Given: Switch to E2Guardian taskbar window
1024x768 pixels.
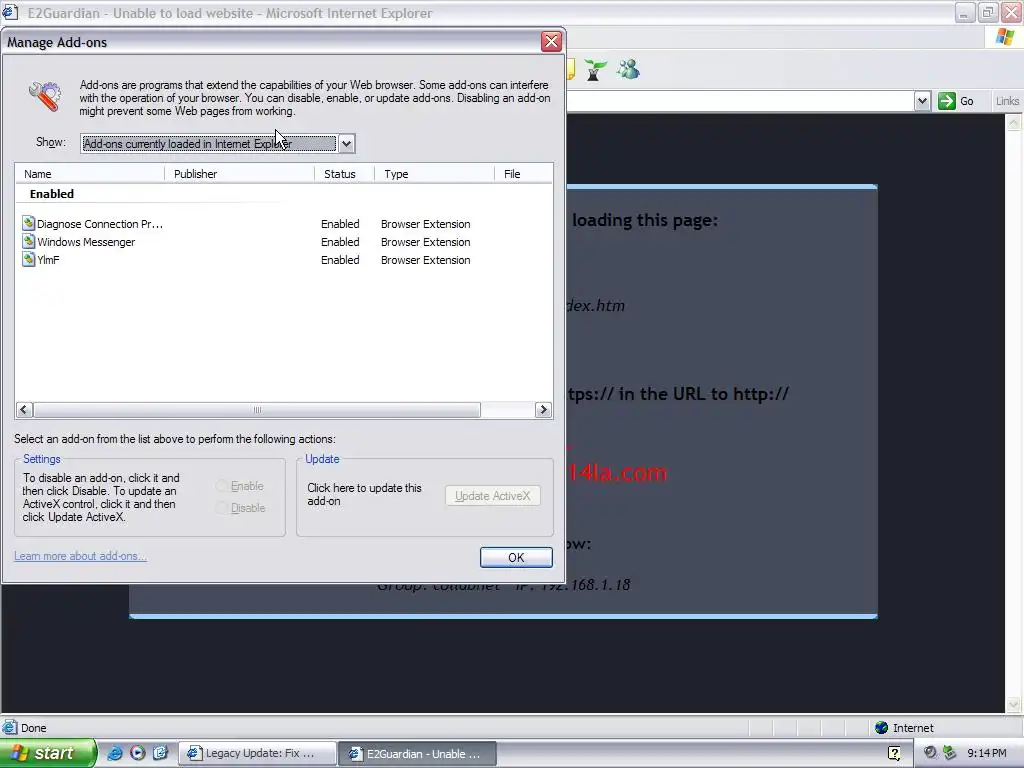Looking at the screenshot, I should [418, 753].
